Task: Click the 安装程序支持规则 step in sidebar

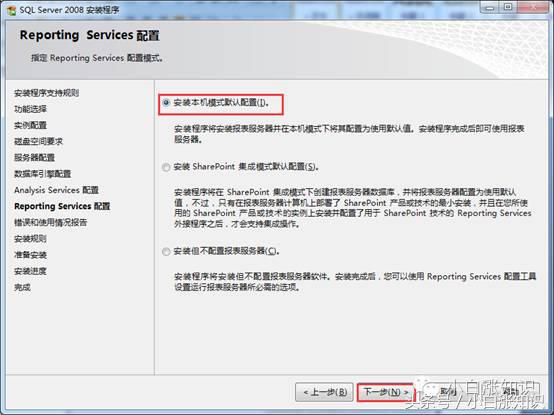Action: 46,93
